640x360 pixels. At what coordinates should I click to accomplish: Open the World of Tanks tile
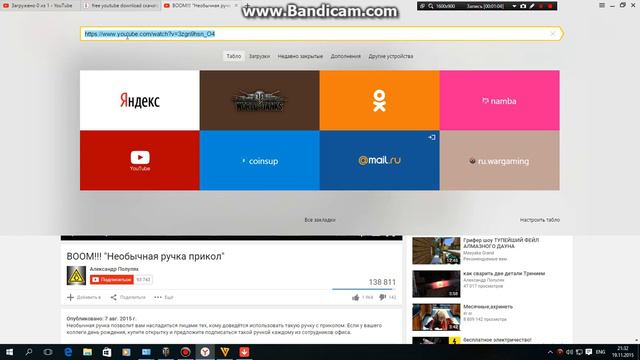(x=260, y=100)
